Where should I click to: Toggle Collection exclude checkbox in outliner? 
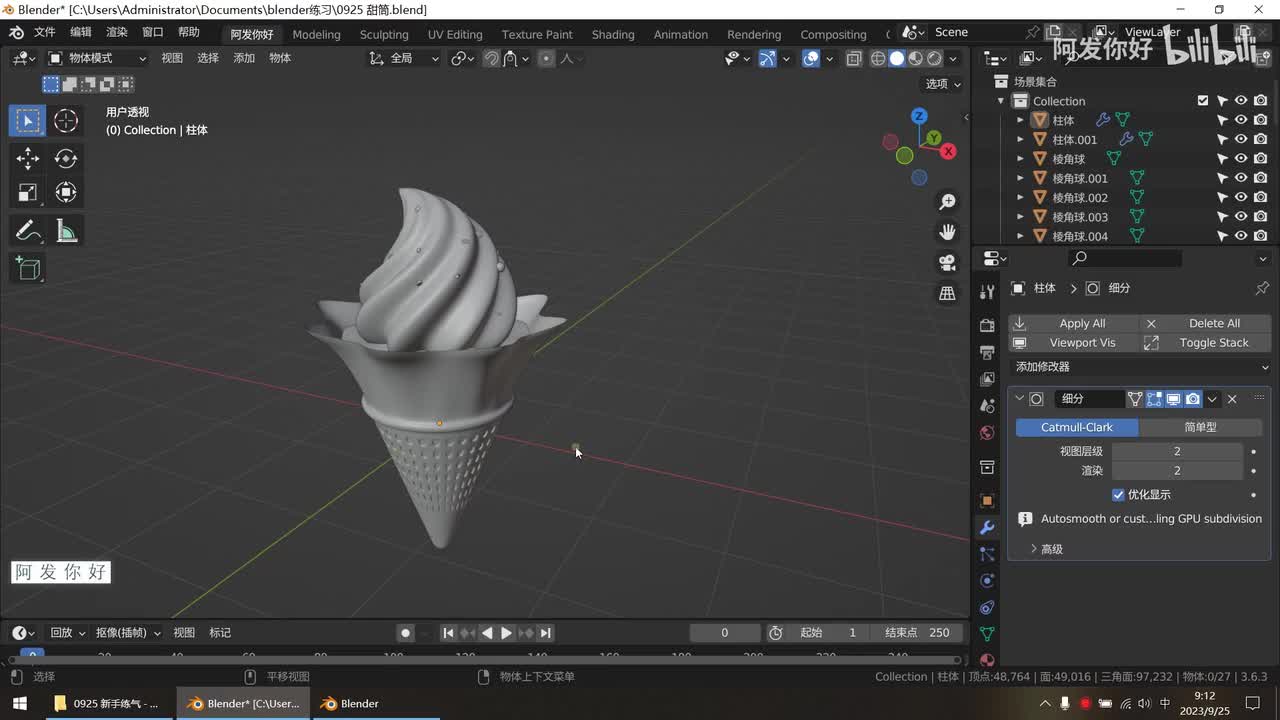click(x=1203, y=101)
